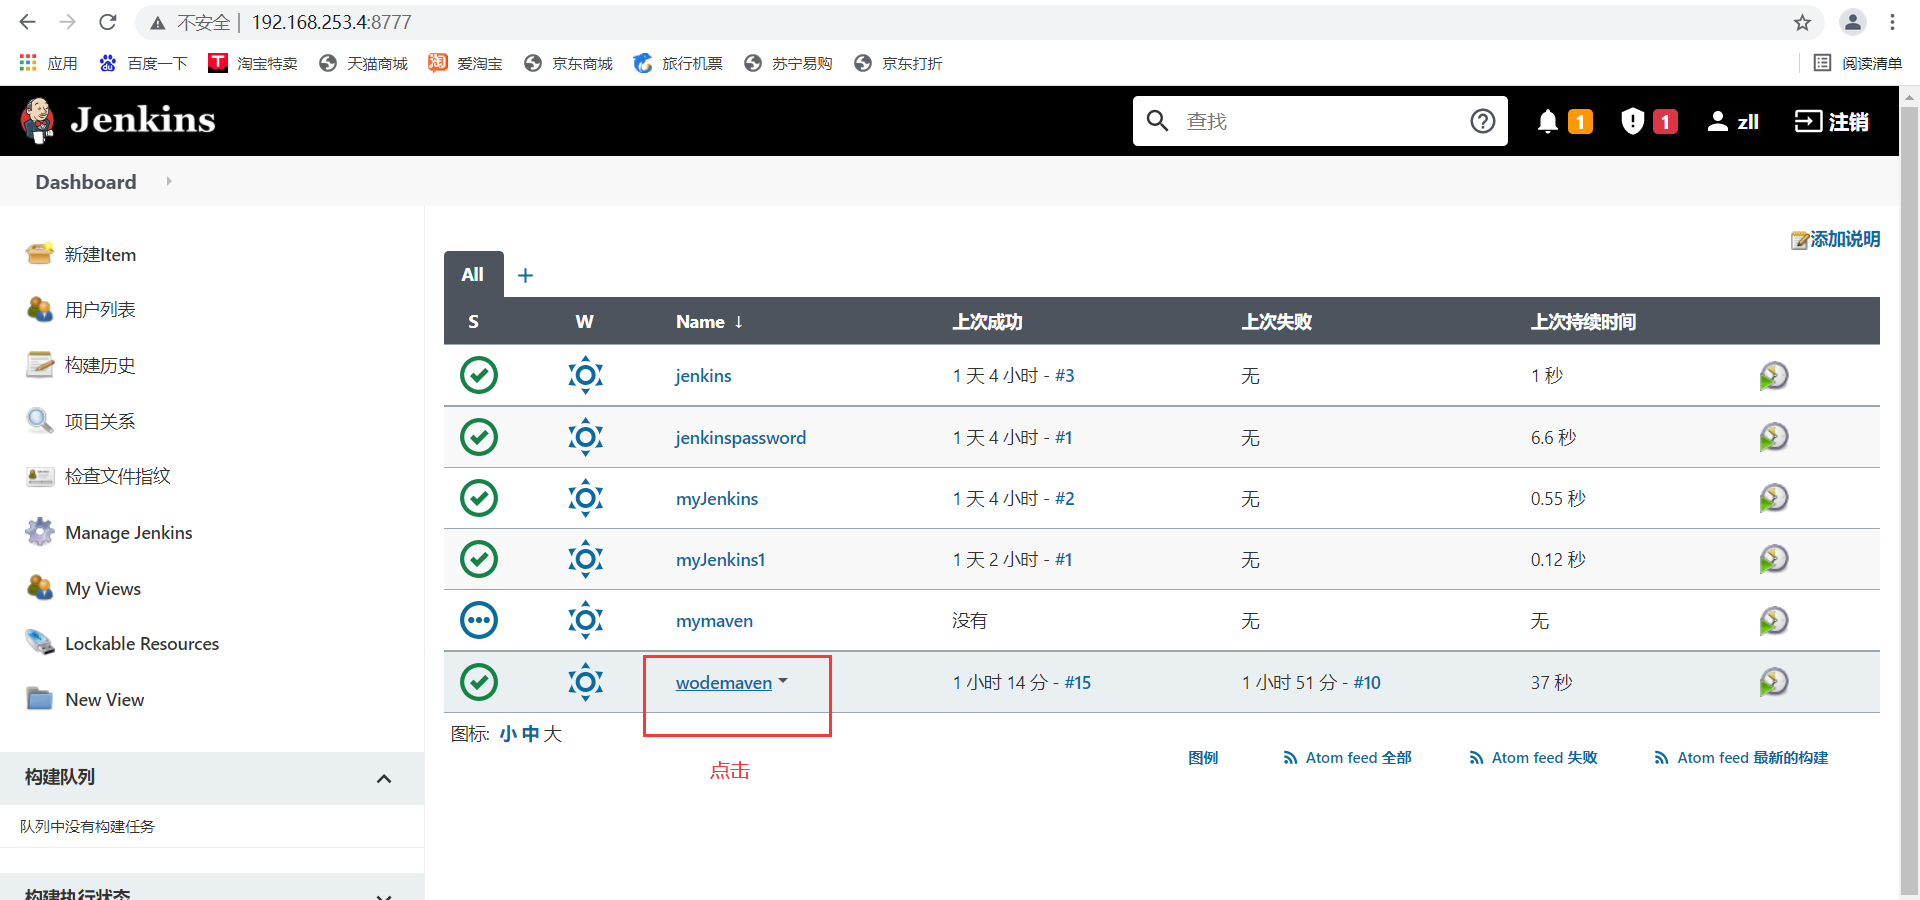This screenshot has width=1920, height=900.
Task: Schedule a build for wodemaven job
Action: pos(1773,682)
